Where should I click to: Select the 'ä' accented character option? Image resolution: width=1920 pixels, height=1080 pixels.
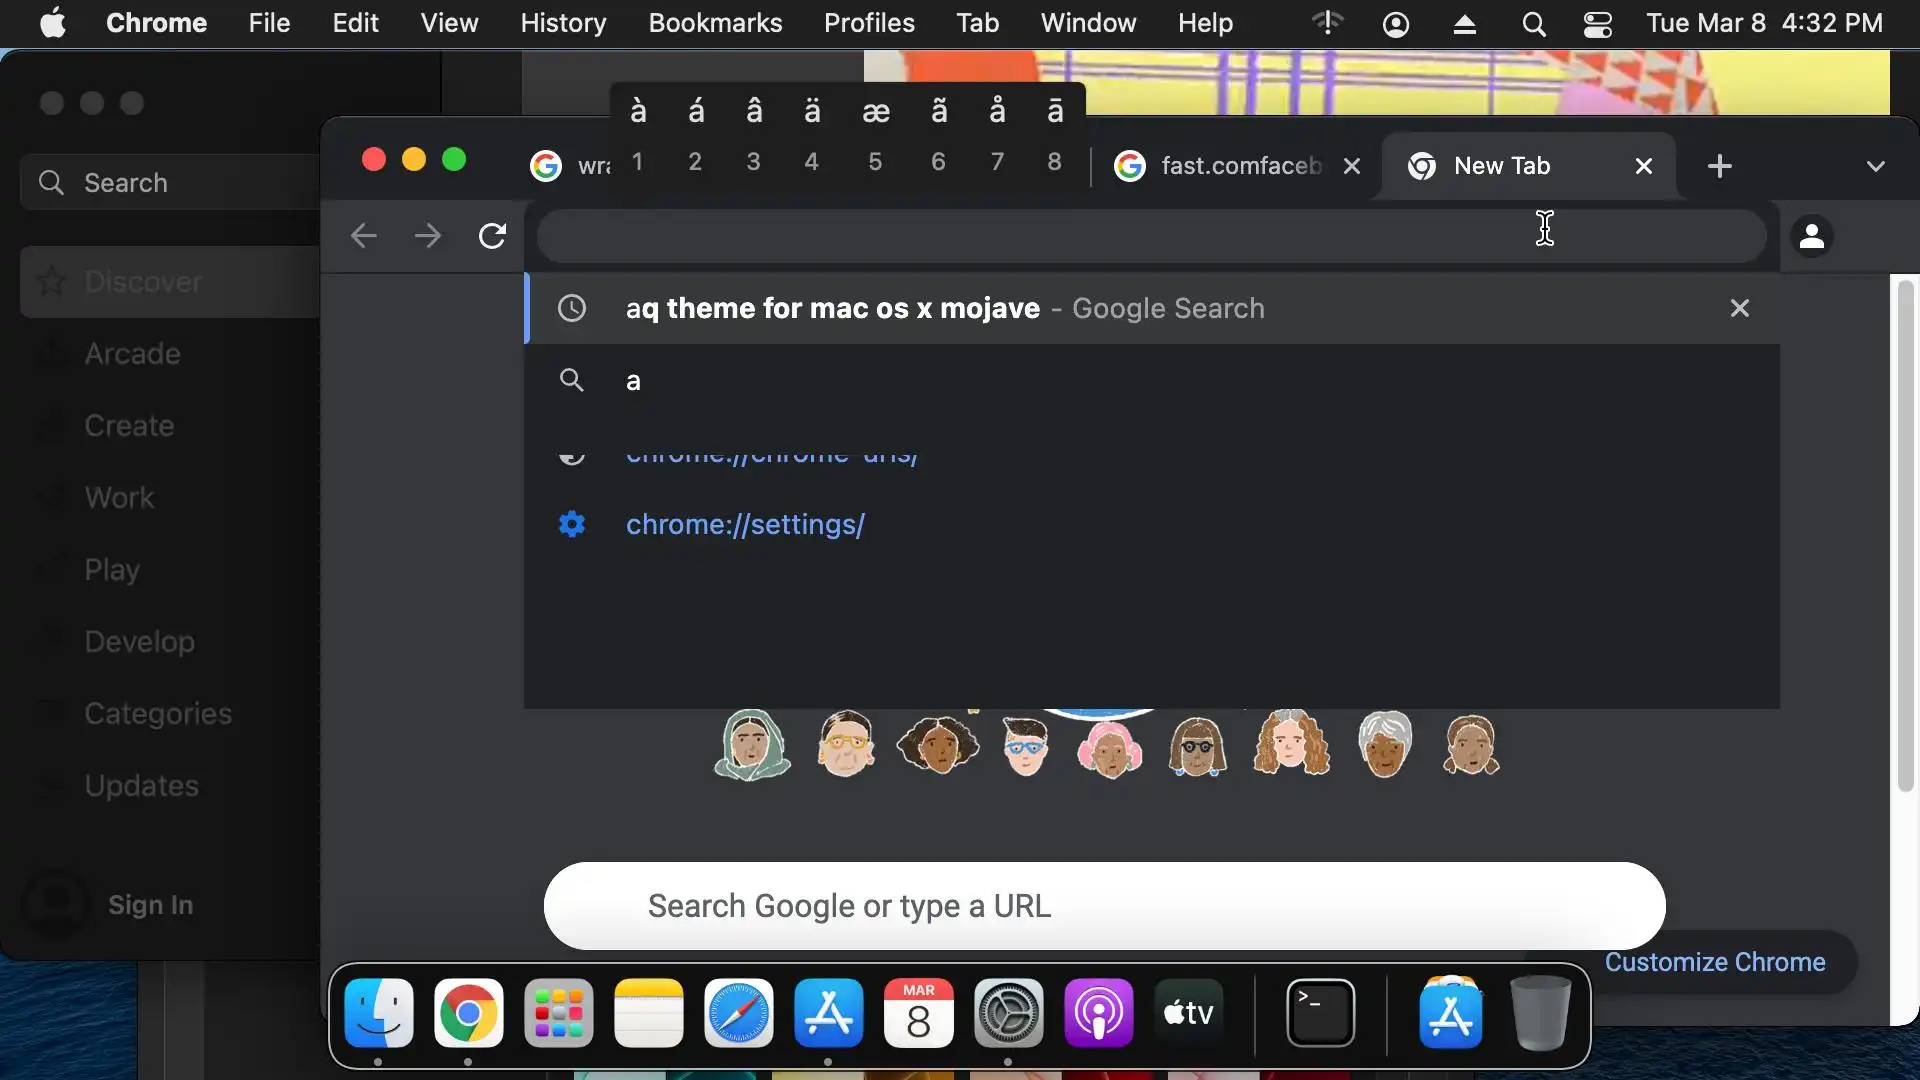pyautogui.click(x=812, y=112)
